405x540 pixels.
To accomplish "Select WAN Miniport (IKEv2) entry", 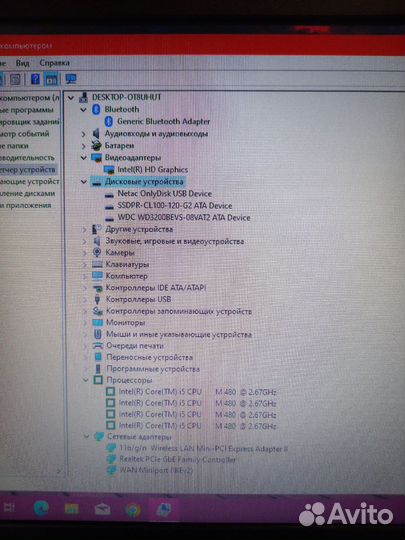I will coord(156,470).
